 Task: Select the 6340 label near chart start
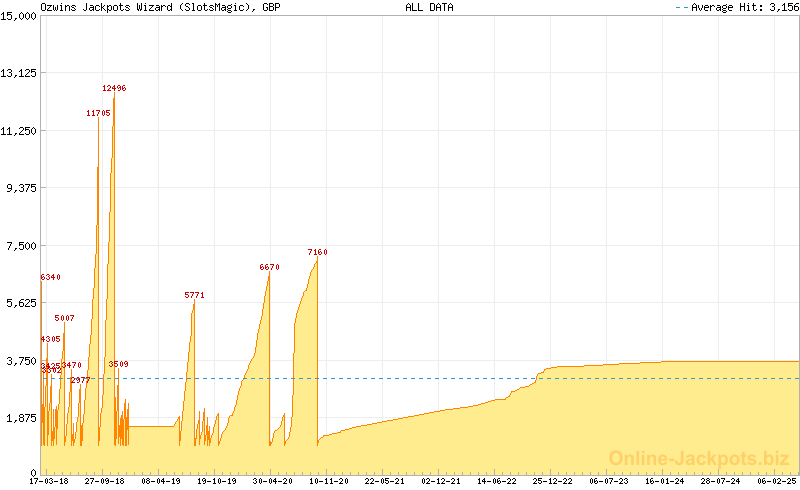pyautogui.click(x=51, y=277)
